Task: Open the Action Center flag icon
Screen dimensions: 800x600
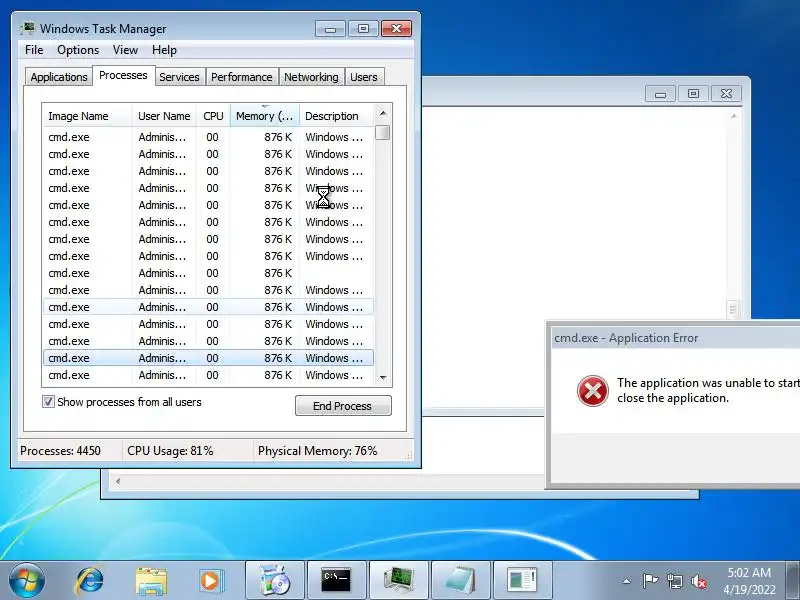Action: [x=650, y=581]
